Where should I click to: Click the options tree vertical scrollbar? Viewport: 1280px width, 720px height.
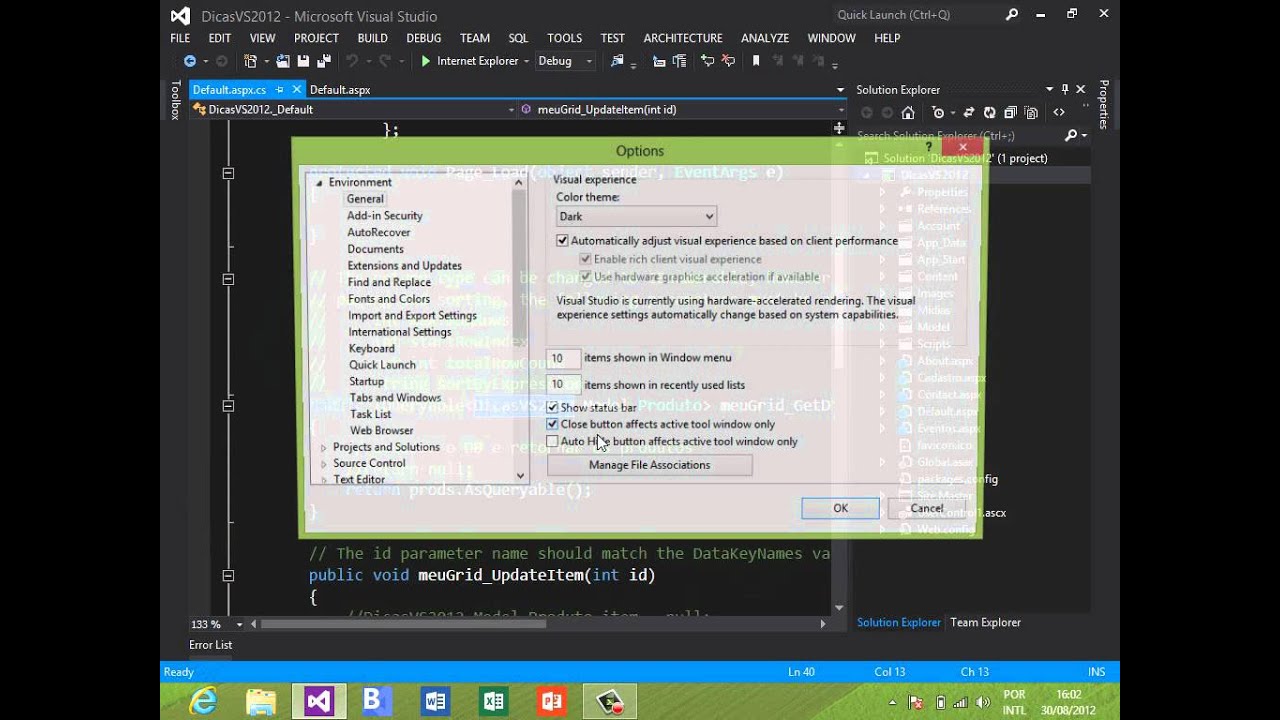(520, 330)
